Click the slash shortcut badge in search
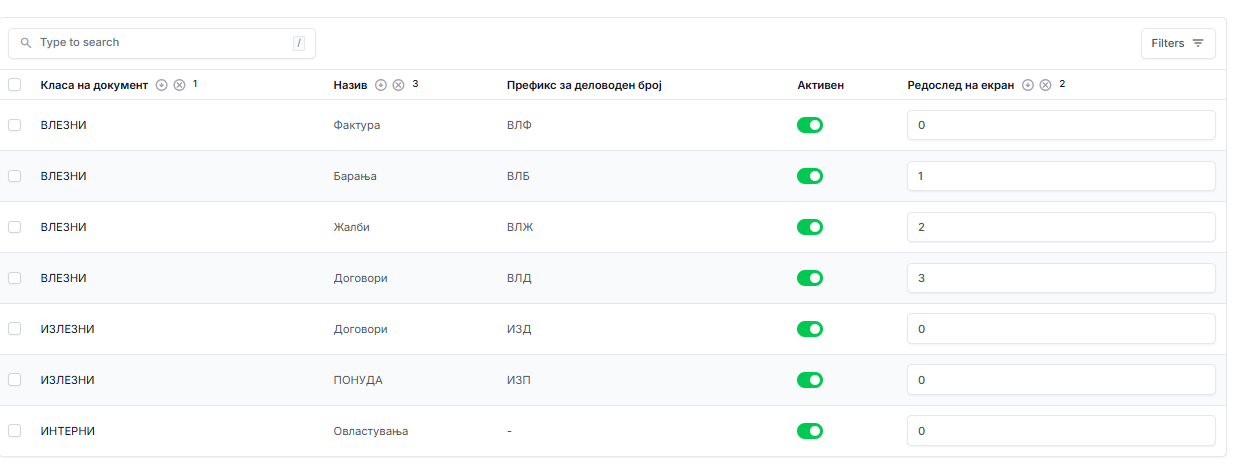This screenshot has width=1243, height=464. click(298, 43)
